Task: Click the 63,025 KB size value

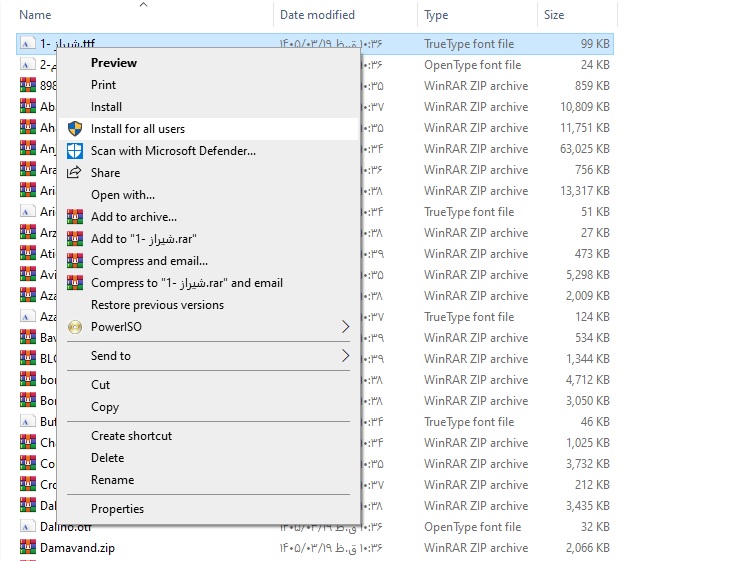Action: [584, 149]
